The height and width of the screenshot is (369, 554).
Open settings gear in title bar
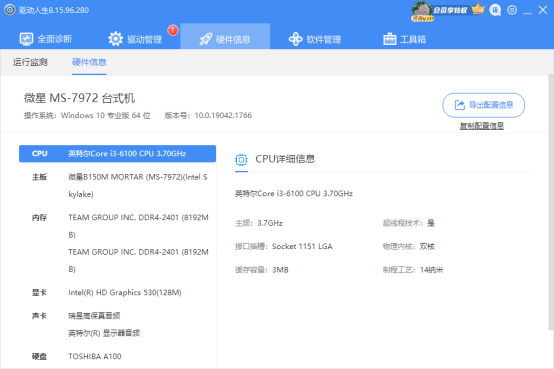(x=512, y=10)
